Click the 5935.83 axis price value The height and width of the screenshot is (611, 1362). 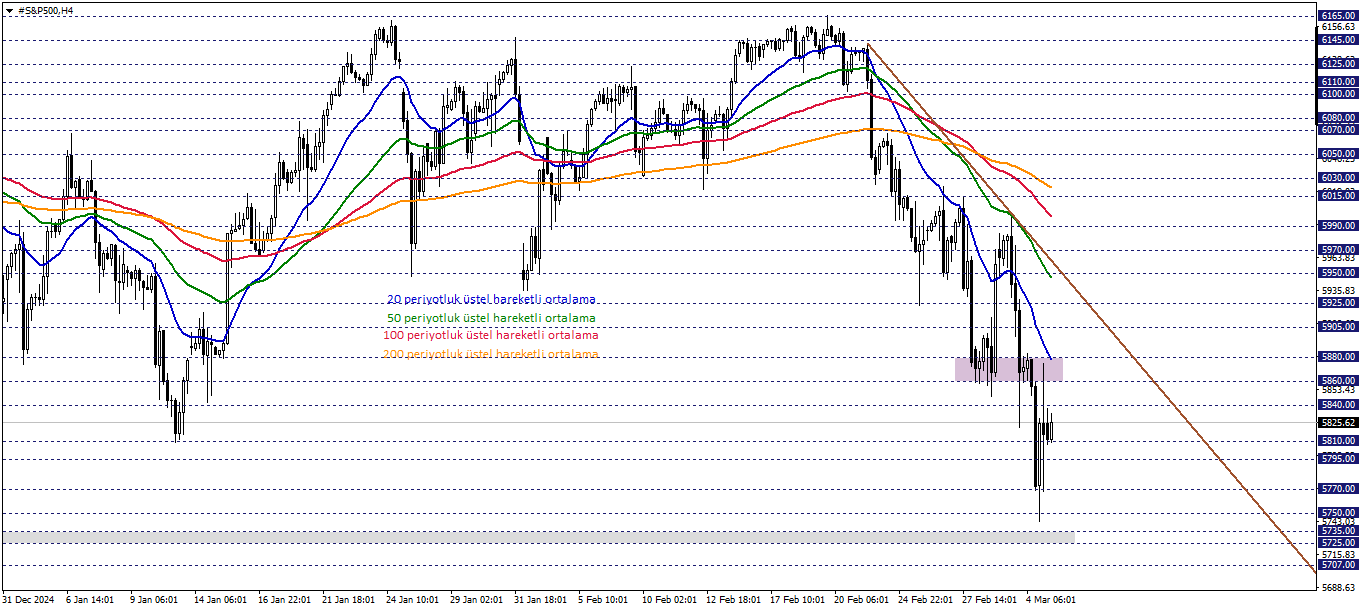pyautogui.click(x=1338, y=291)
